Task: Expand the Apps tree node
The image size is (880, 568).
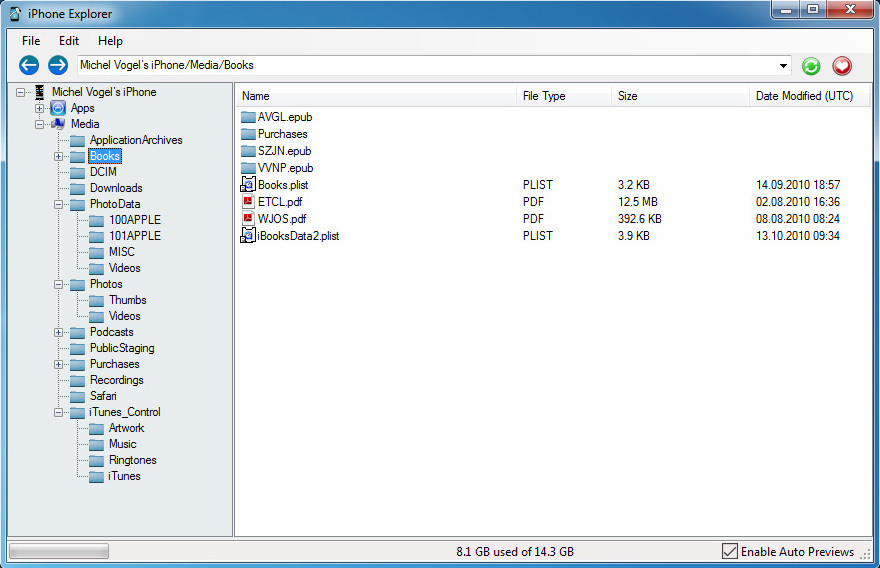Action: coord(39,108)
